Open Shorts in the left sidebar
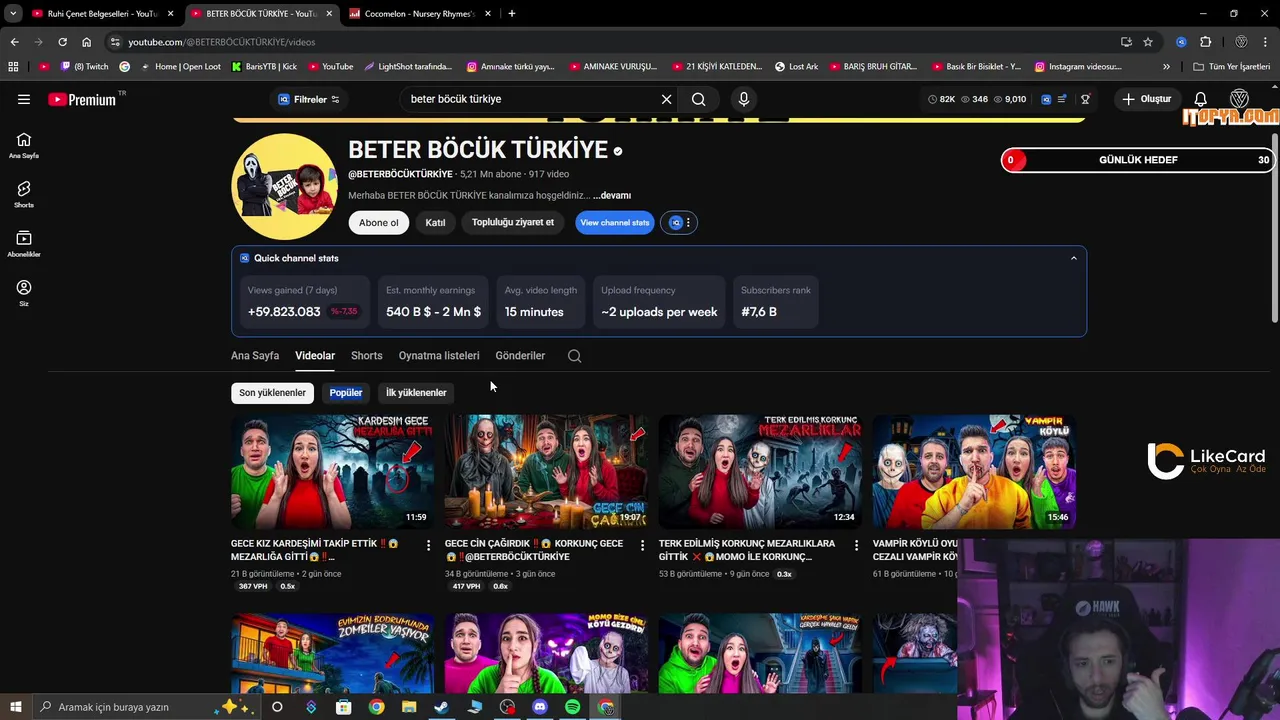The height and width of the screenshot is (720, 1280). click(x=24, y=195)
